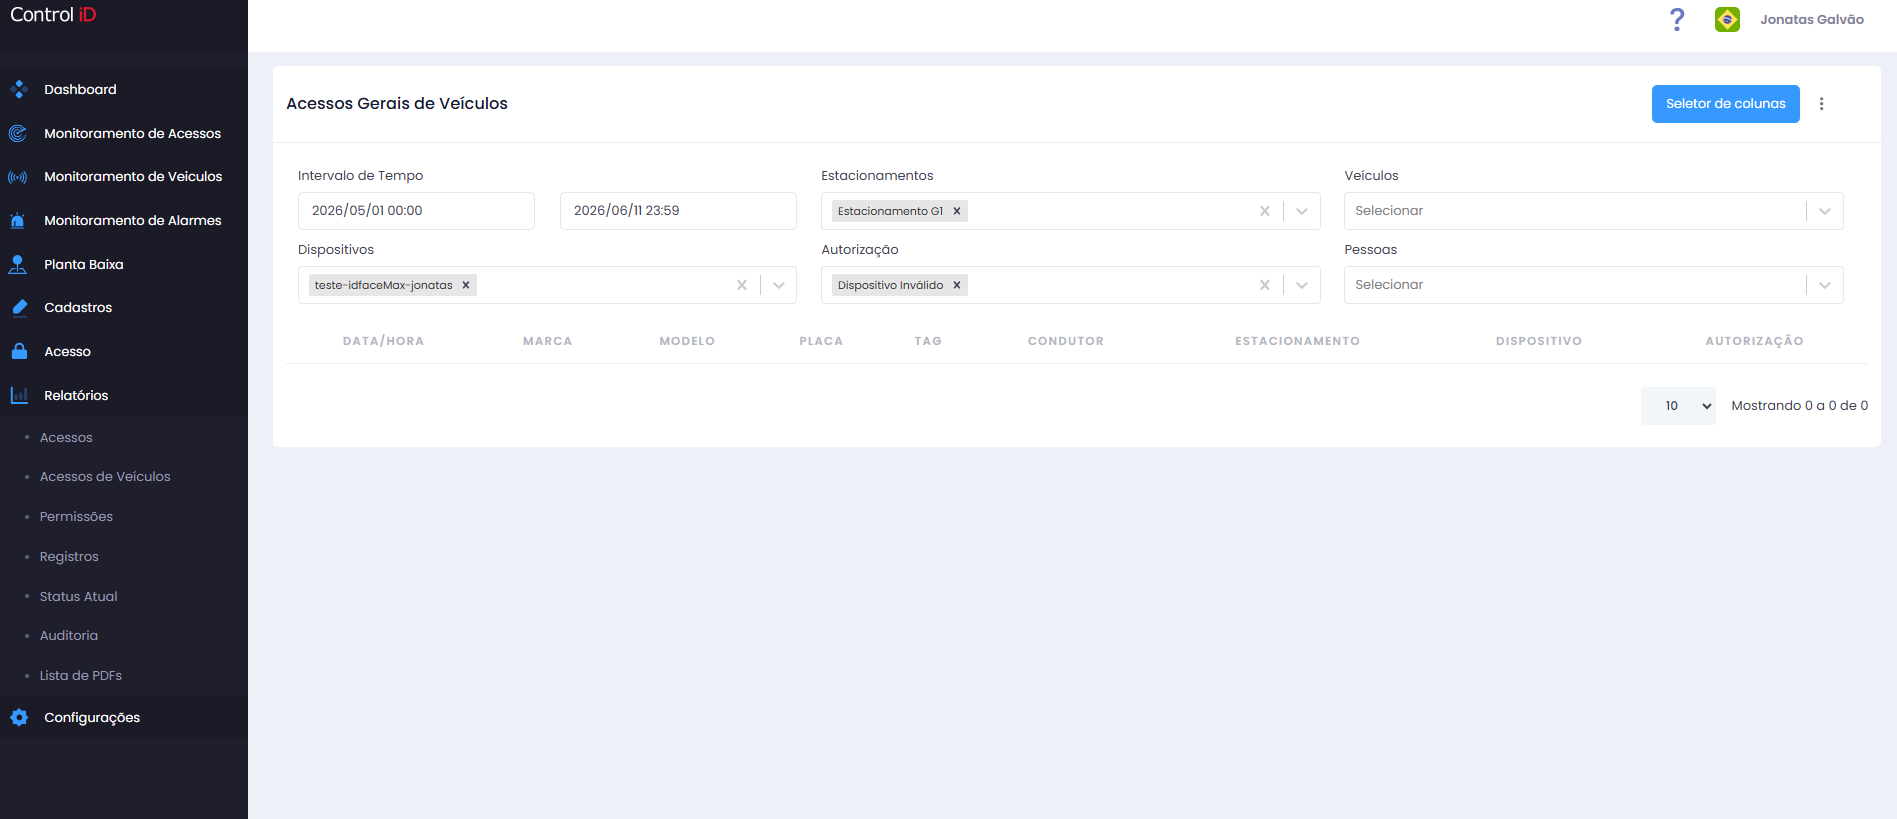Click the Relatórios chart icon
Image resolution: width=1897 pixels, height=819 pixels.
pyautogui.click(x=19, y=395)
